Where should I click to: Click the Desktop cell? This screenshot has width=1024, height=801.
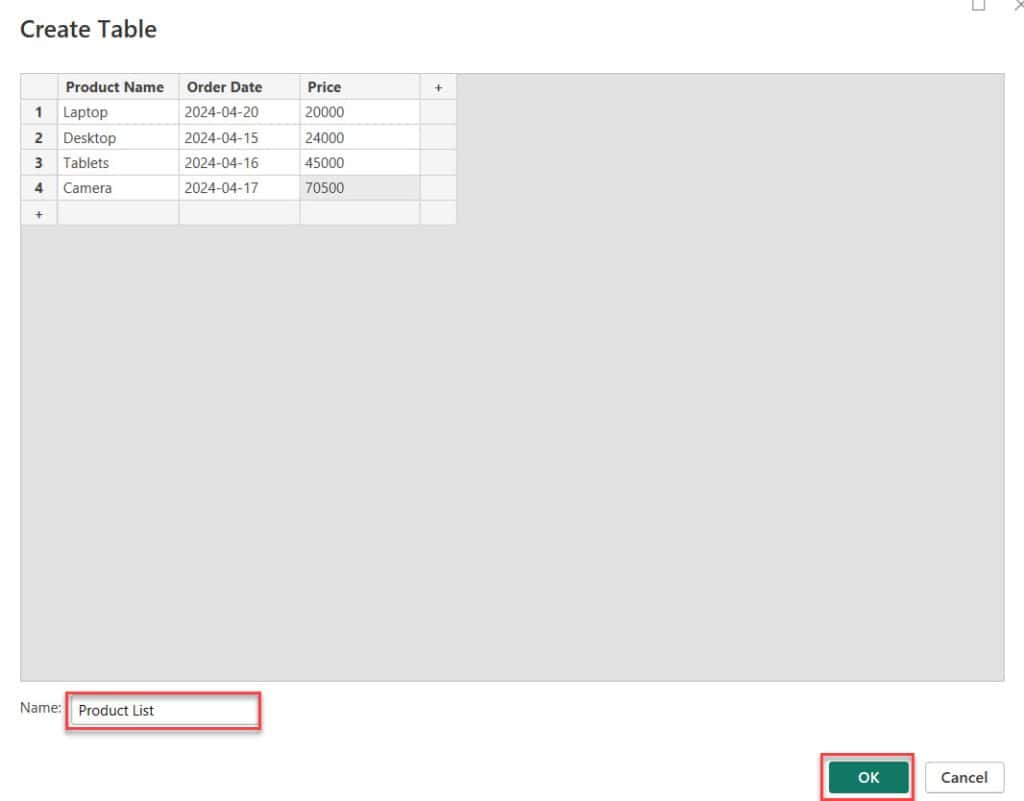[118, 138]
